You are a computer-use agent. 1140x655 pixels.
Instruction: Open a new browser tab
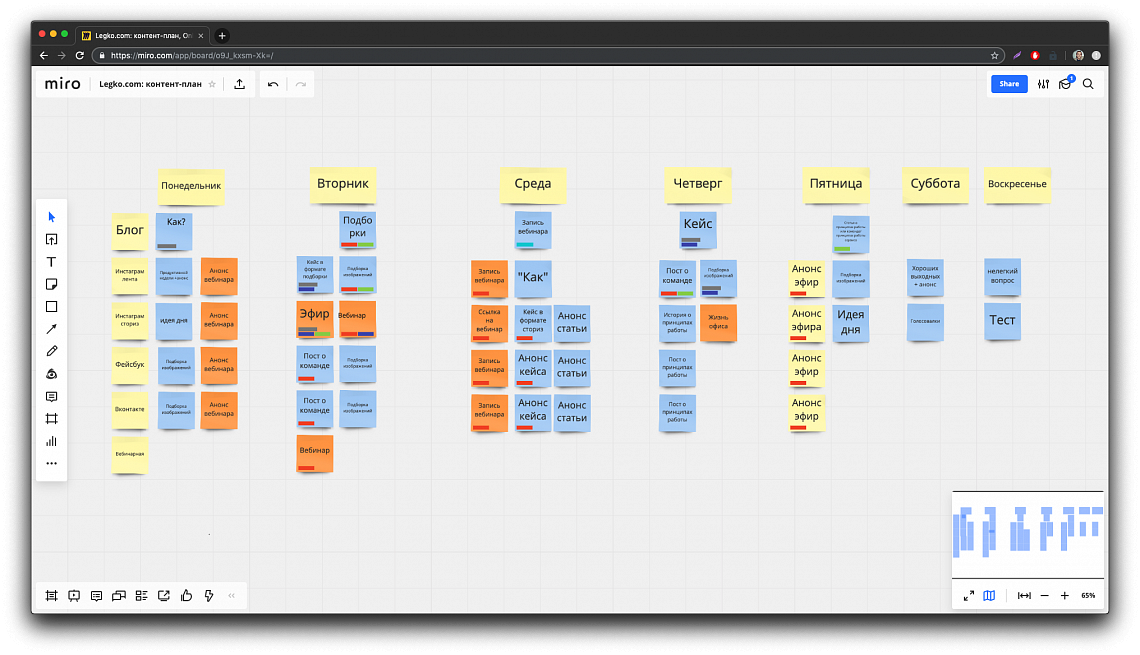tap(222, 36)
